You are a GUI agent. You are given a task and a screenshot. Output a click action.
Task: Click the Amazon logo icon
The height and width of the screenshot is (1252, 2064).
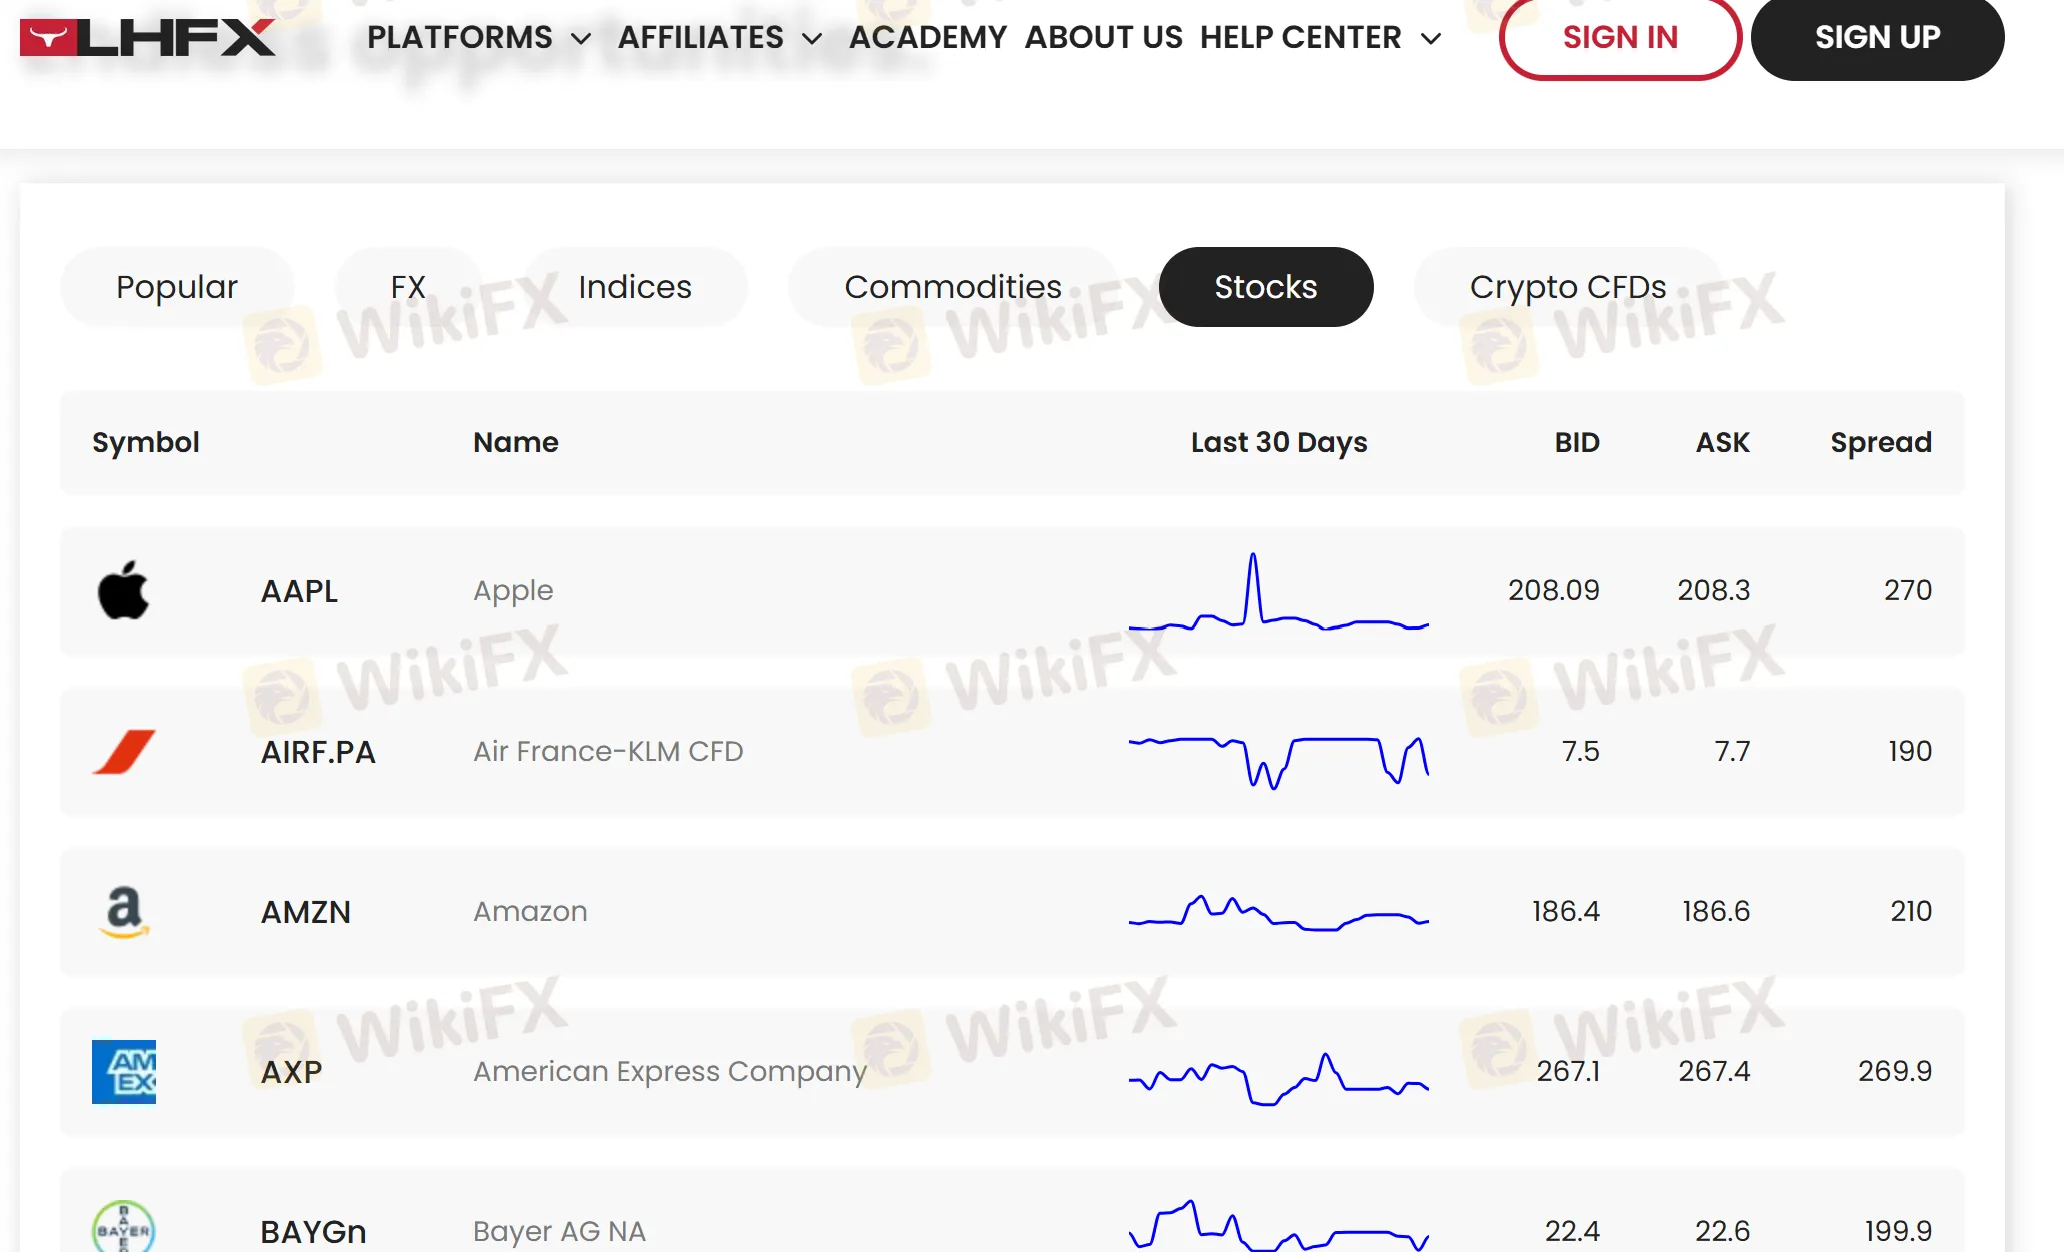(x=124, y=911)
